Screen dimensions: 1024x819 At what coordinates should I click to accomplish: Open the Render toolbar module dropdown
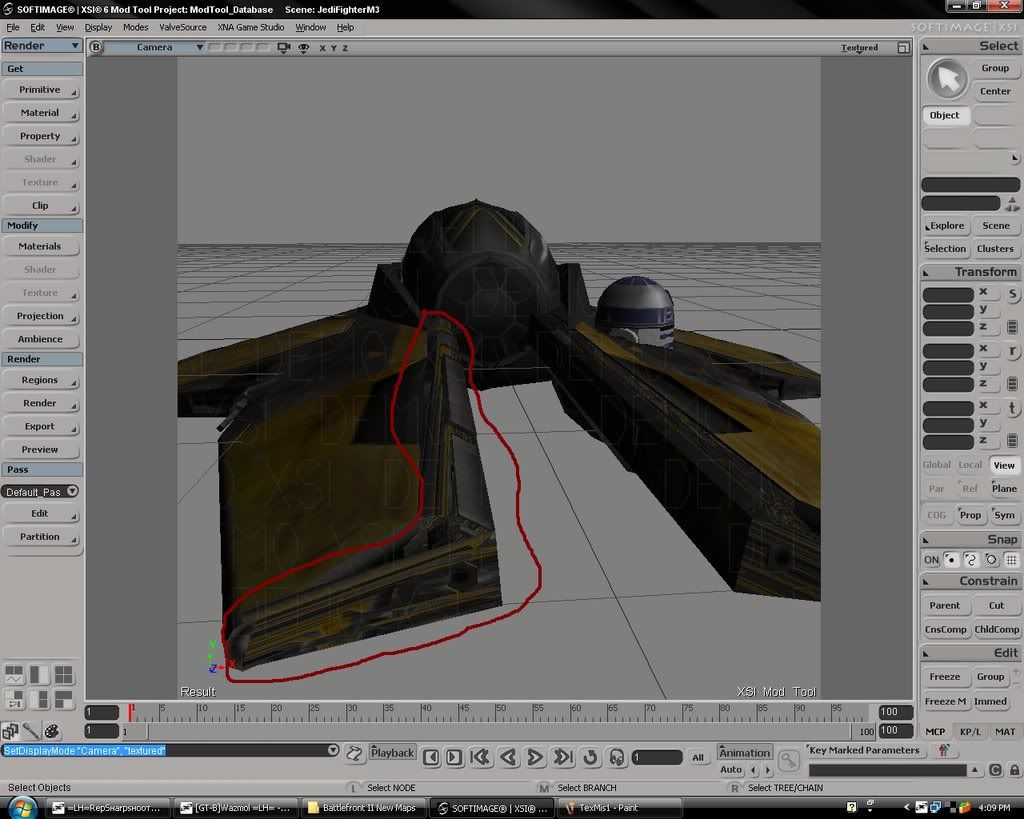pyautogui.click(x=41, y=46)
